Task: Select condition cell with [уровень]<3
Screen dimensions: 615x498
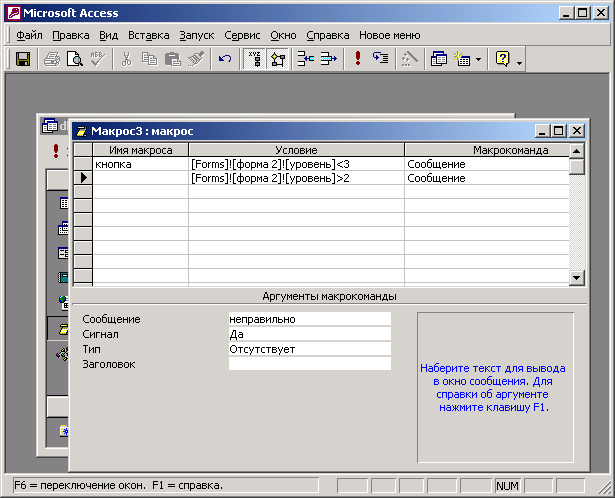Action: coord(296,164)
